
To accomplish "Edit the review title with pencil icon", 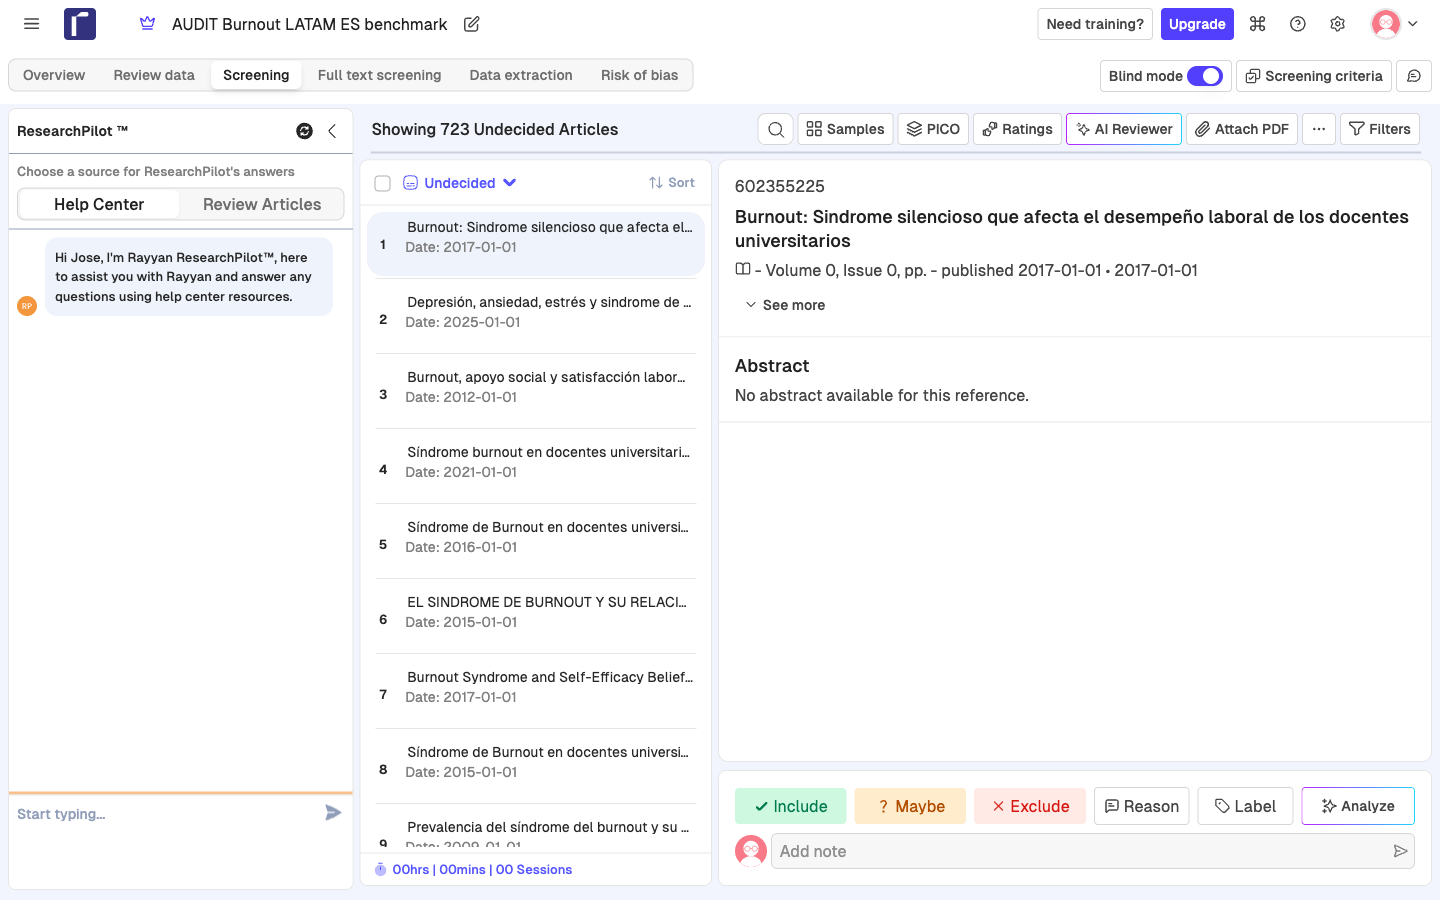I will click(472, 24).
